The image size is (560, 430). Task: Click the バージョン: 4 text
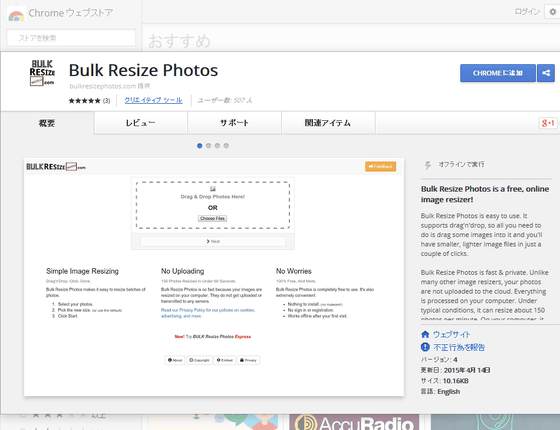click(x=439, y=360)
